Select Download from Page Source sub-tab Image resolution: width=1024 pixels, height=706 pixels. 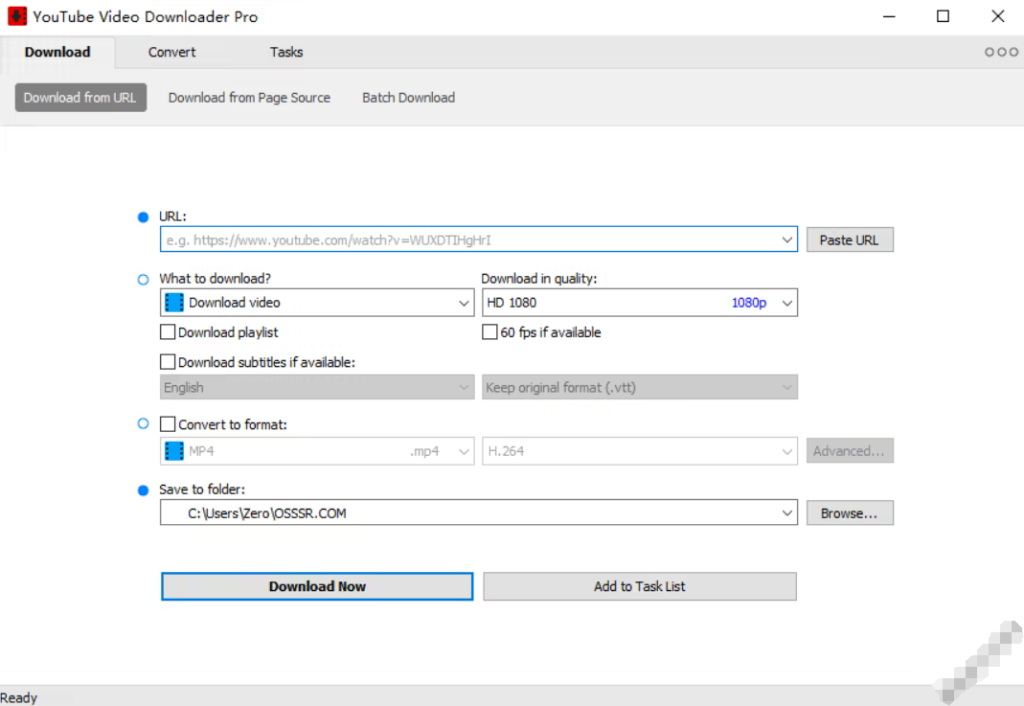point(249,97)
